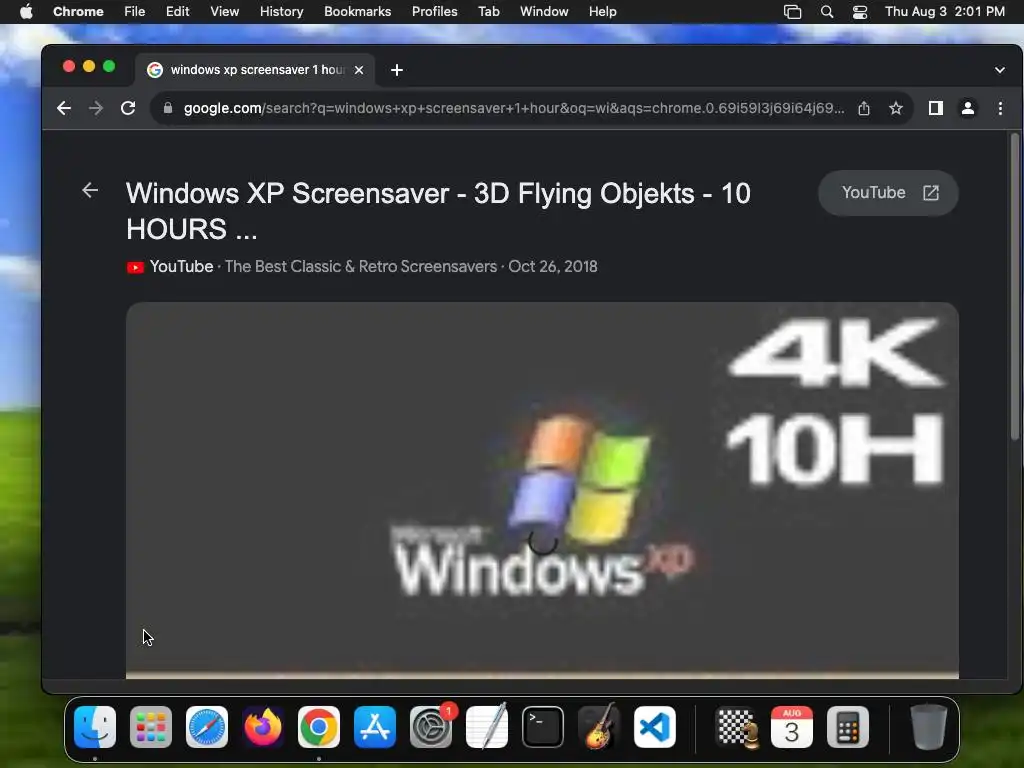Go back with the browser back arrow

[x=63, y=108]
